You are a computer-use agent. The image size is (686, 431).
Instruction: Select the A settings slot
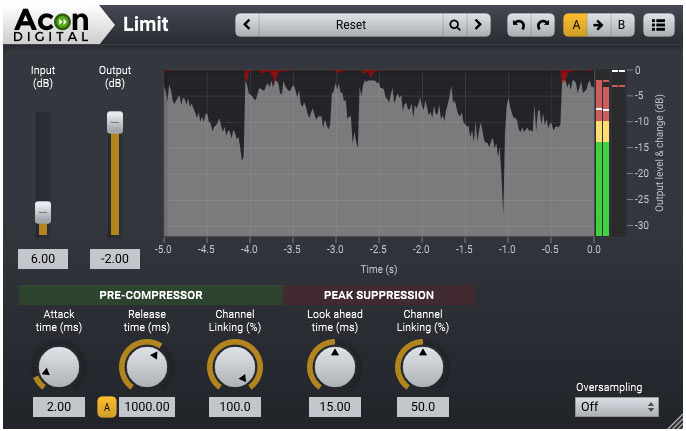[576, 25]
